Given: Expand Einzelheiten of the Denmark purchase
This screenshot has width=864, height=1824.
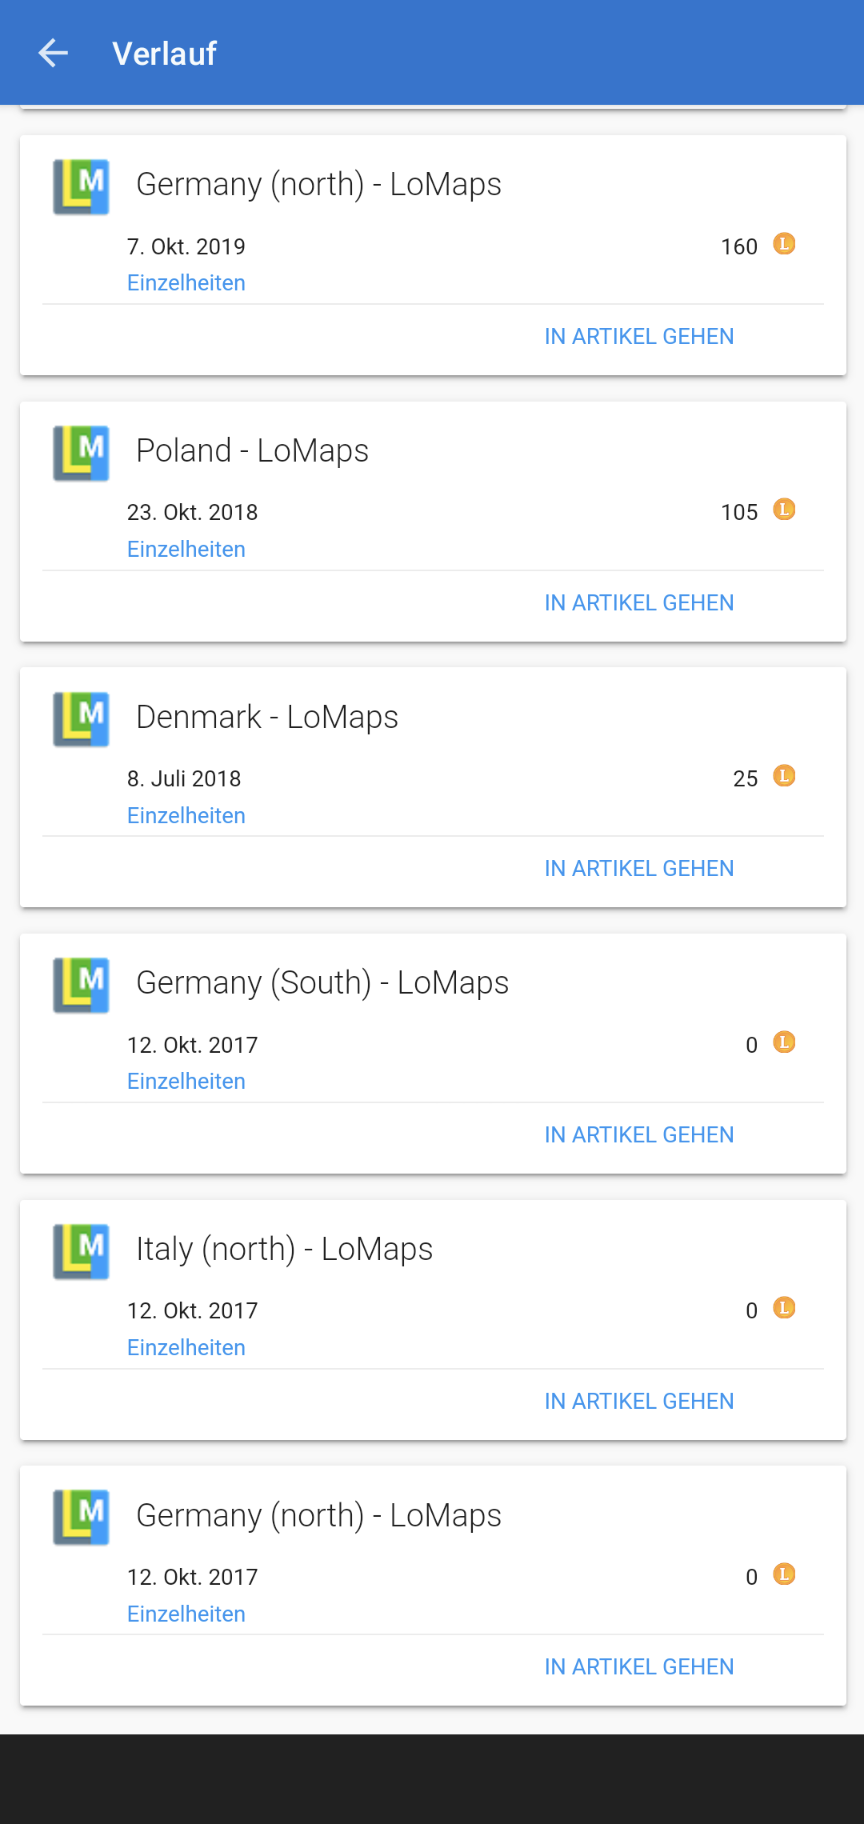Looking at the screenshot, I should pos(186,816).
